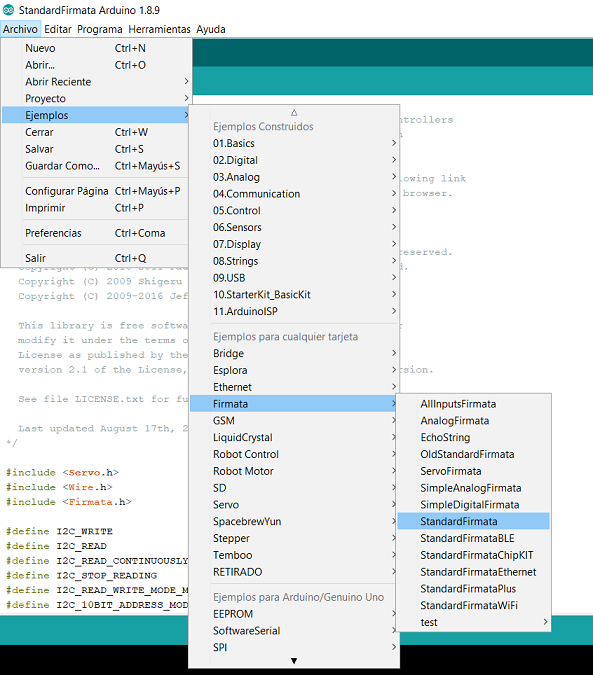The width and height of the screenshot is (593, 675).
Task: Choose Cerrar menu entry
Action: pos(96,132)
